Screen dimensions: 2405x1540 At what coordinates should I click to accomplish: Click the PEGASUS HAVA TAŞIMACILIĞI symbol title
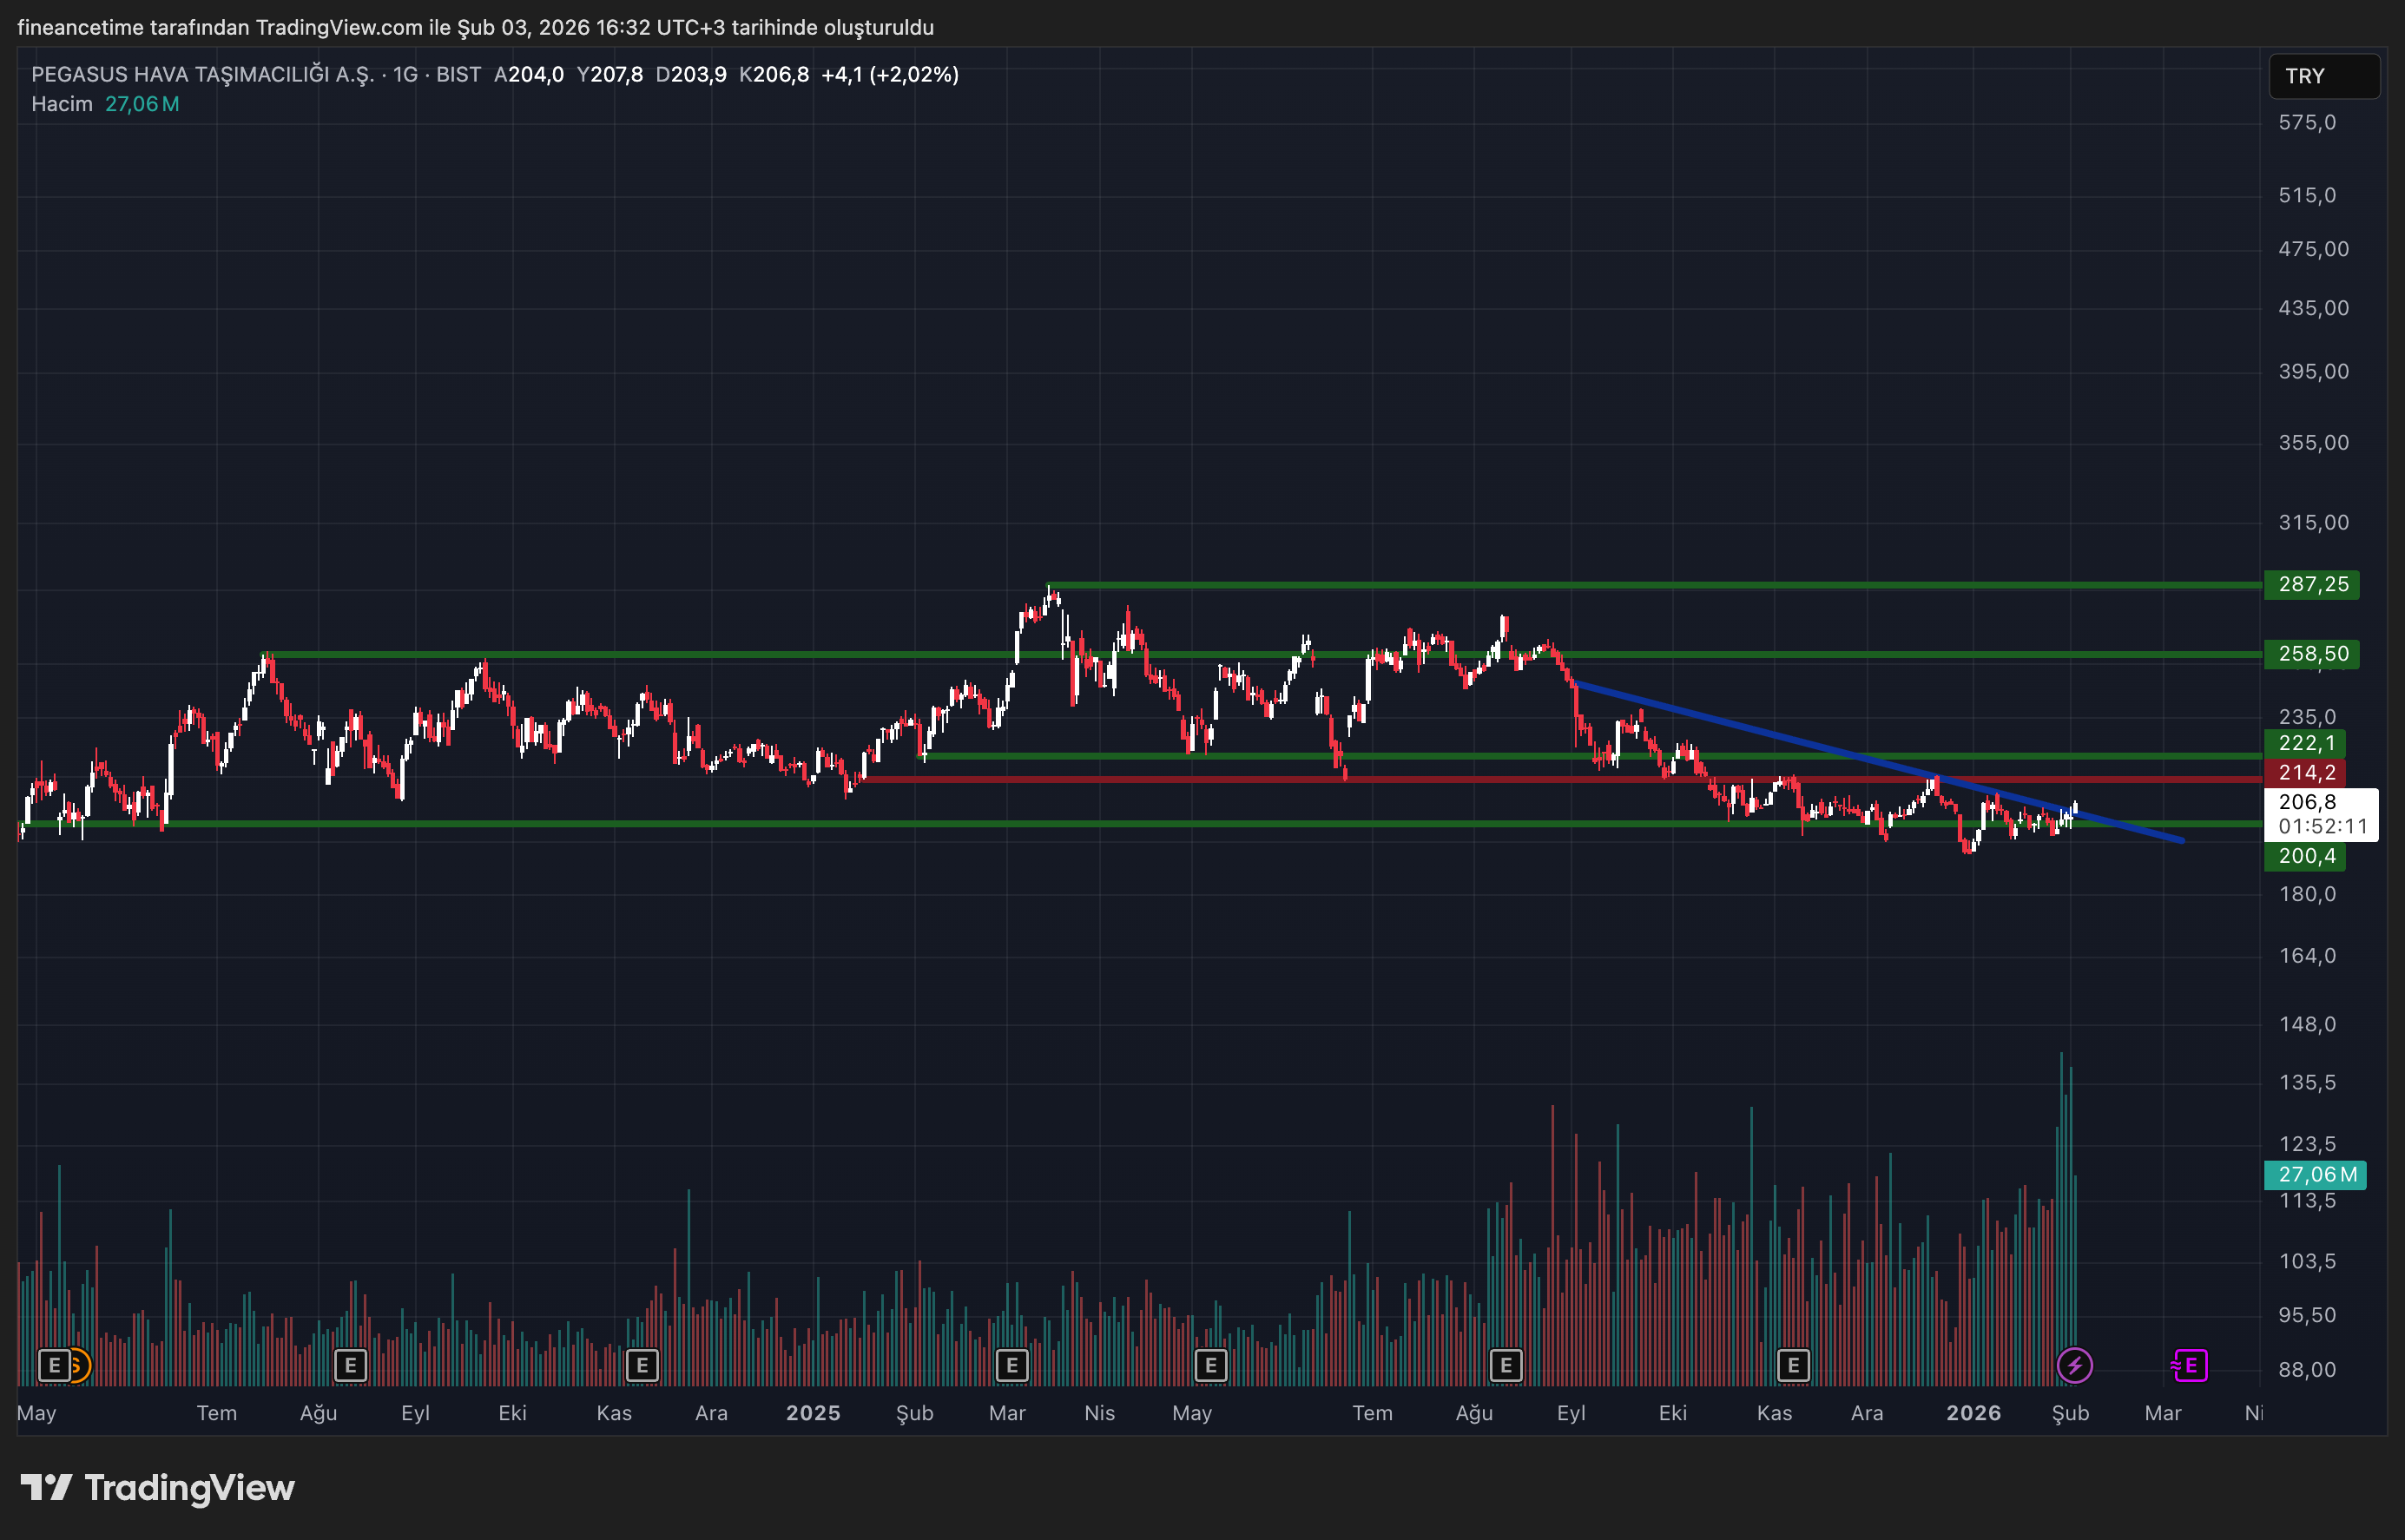click(x=202, y=74)
